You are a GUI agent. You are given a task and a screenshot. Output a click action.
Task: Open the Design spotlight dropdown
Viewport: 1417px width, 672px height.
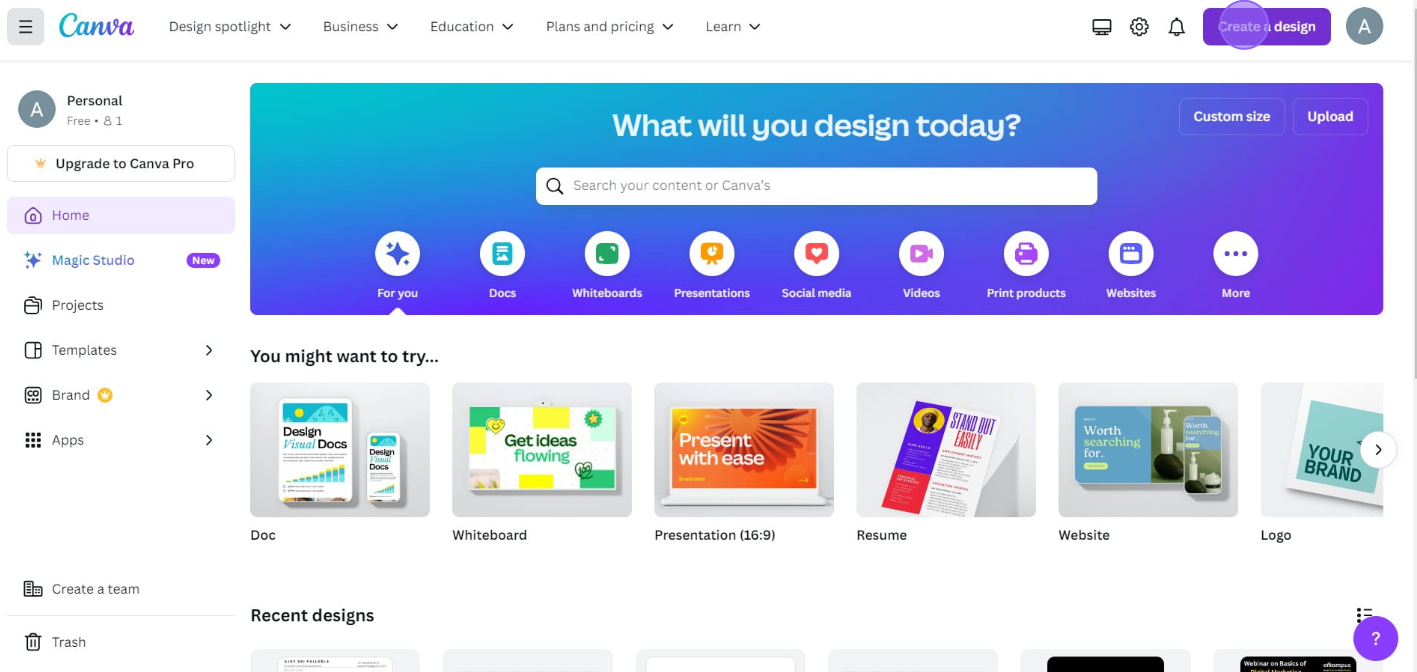(x=230, y=27)
